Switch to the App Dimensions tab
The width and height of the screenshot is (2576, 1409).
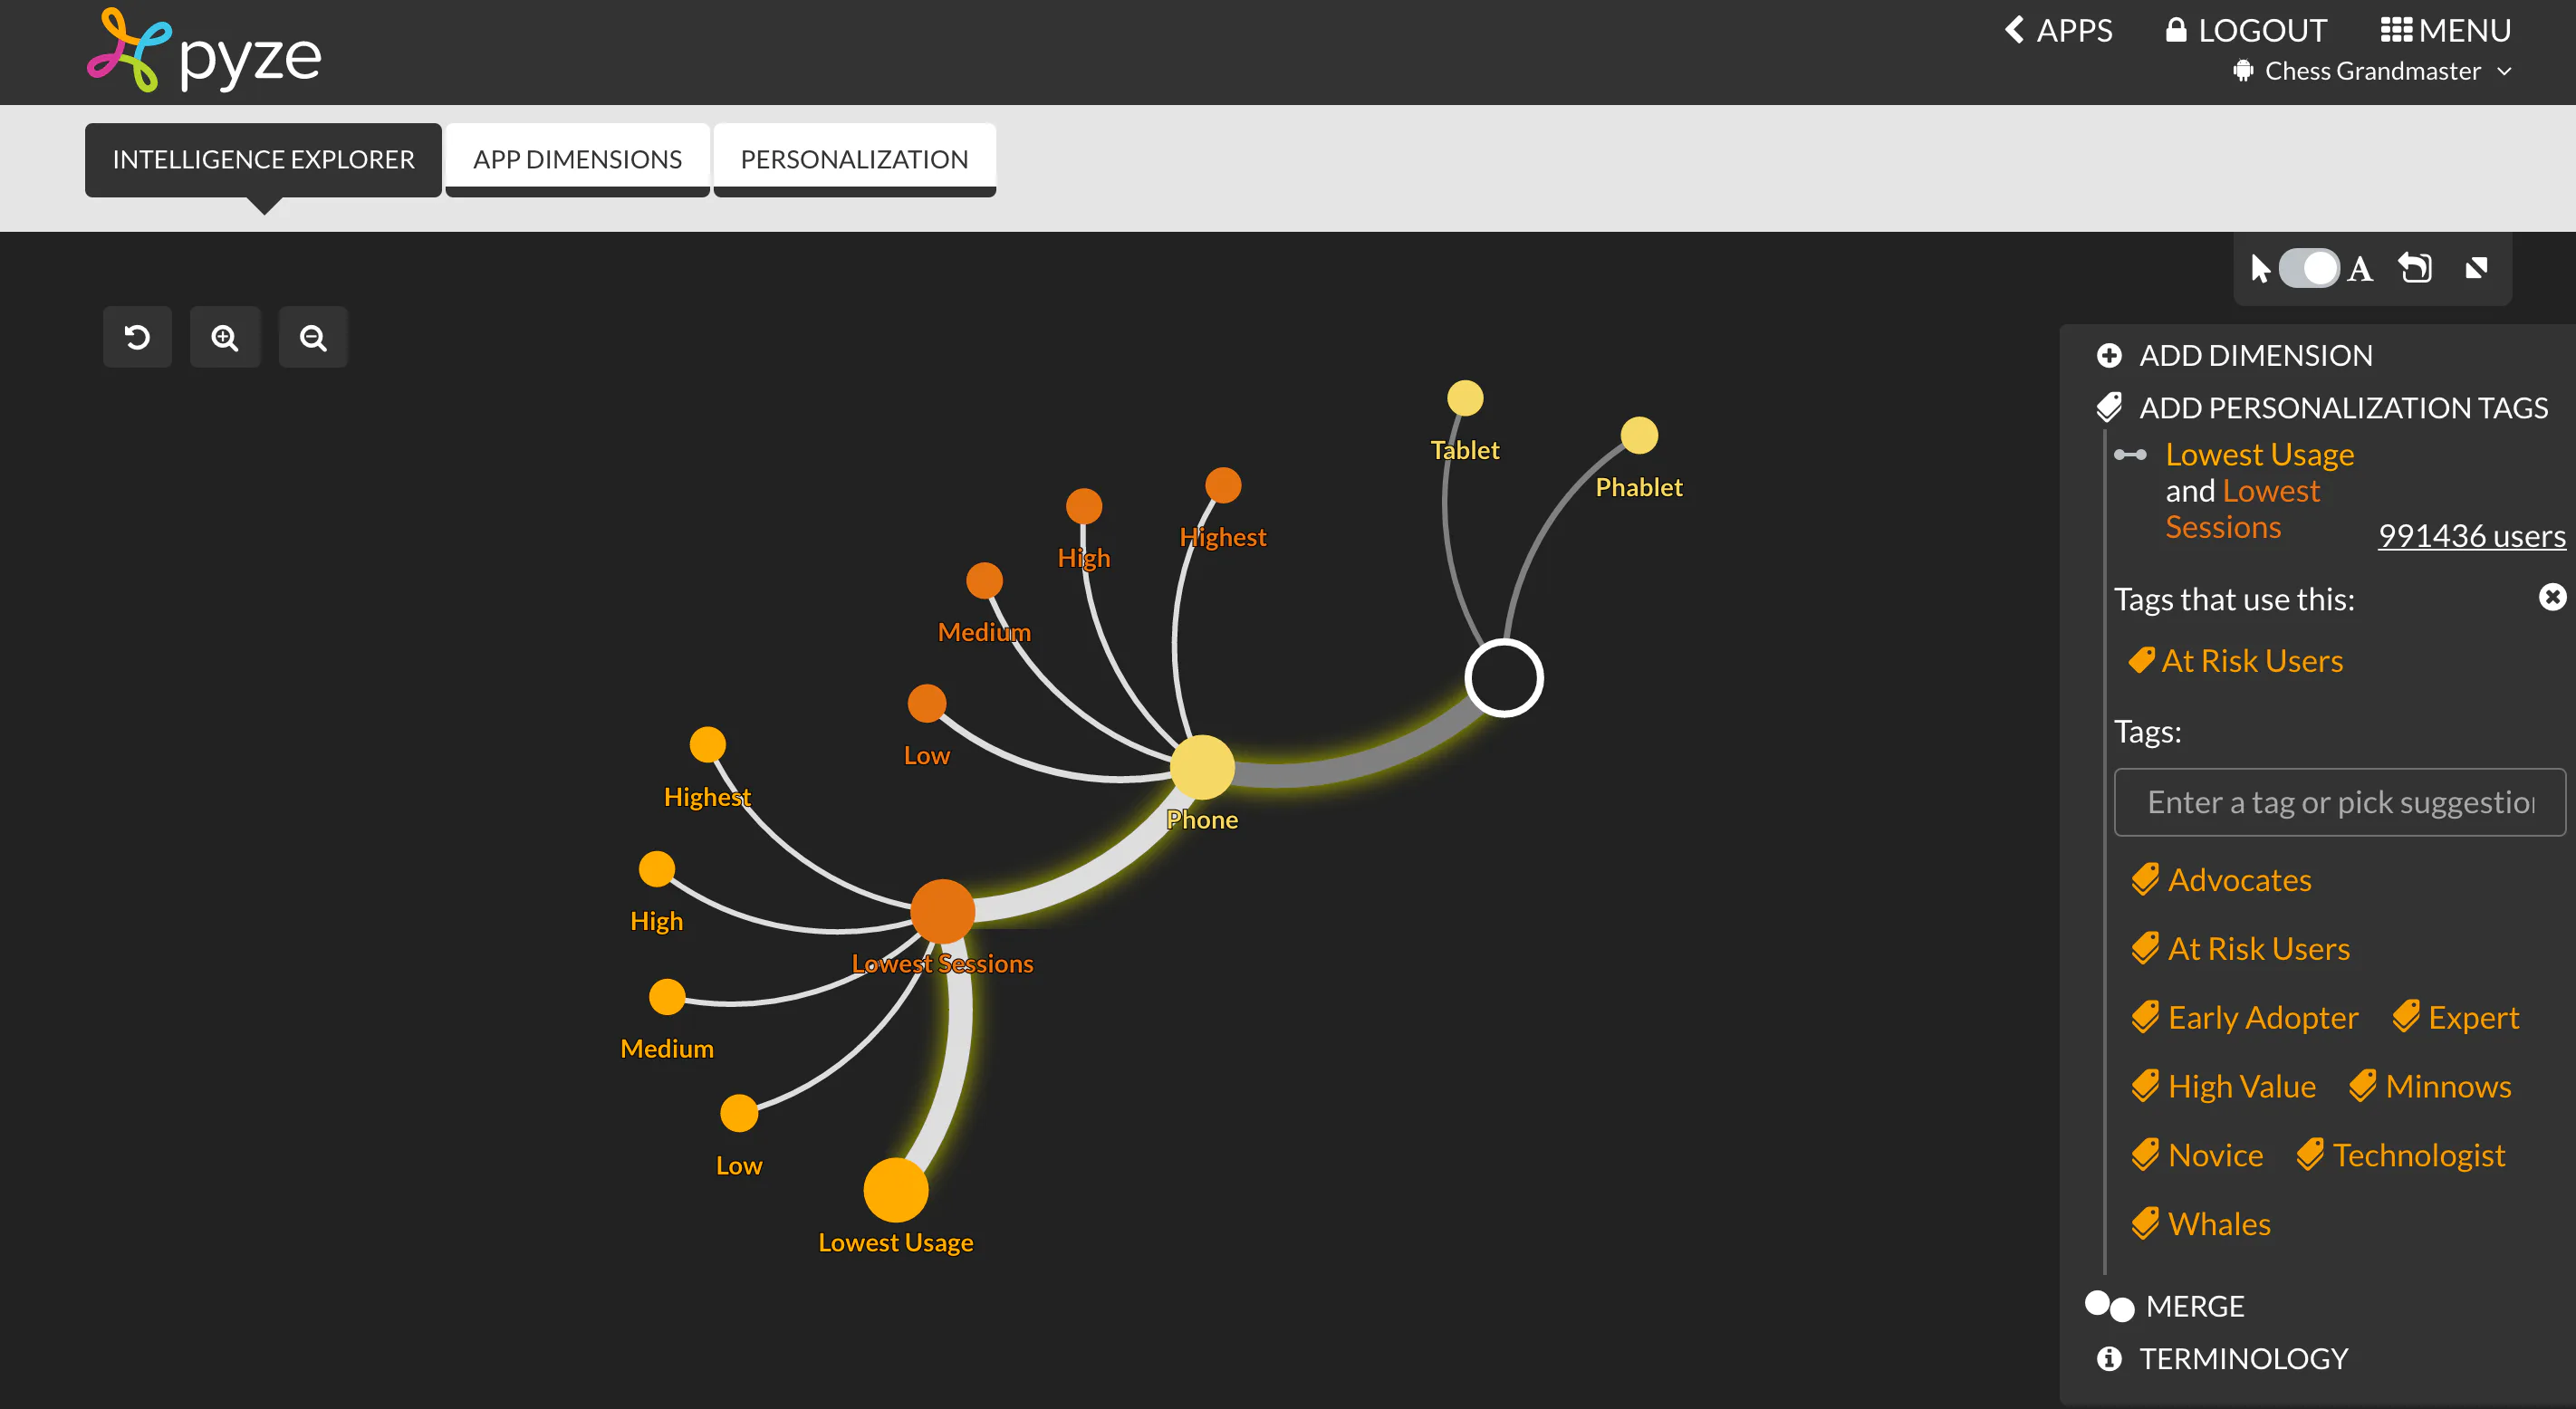click(577, 159)
